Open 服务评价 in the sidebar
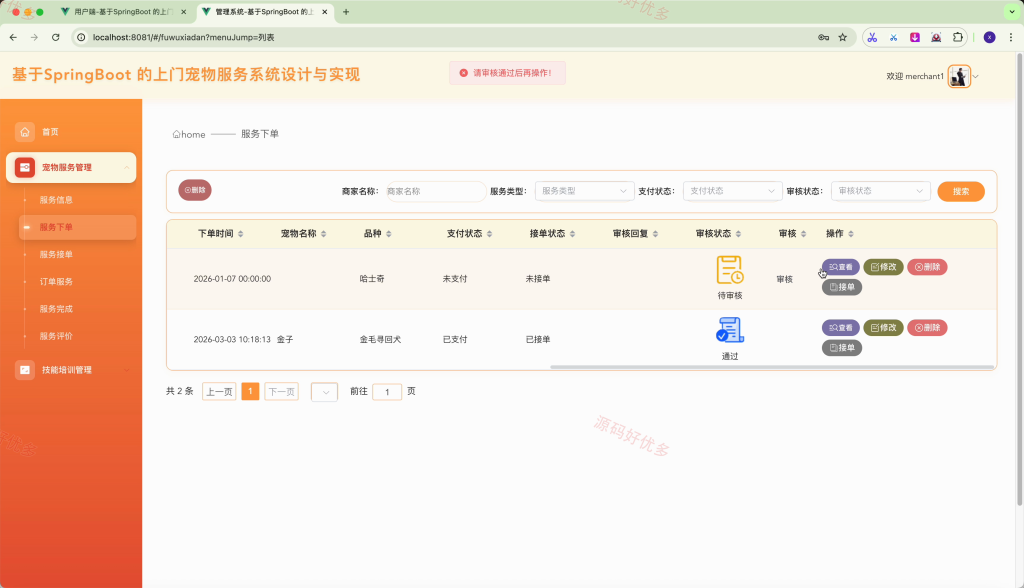 [56, 336]
